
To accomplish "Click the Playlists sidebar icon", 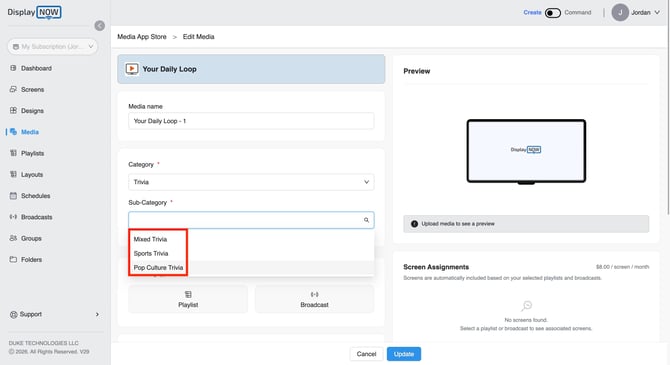I will 13,153.
